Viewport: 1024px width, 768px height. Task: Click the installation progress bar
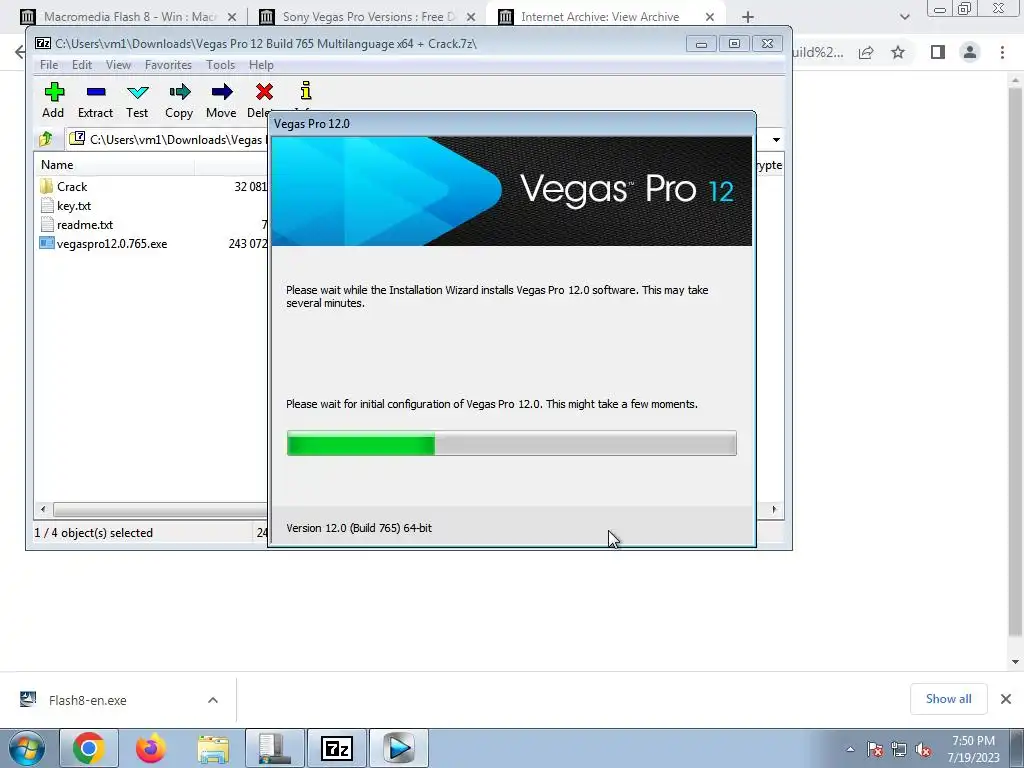tap(511, 443)
